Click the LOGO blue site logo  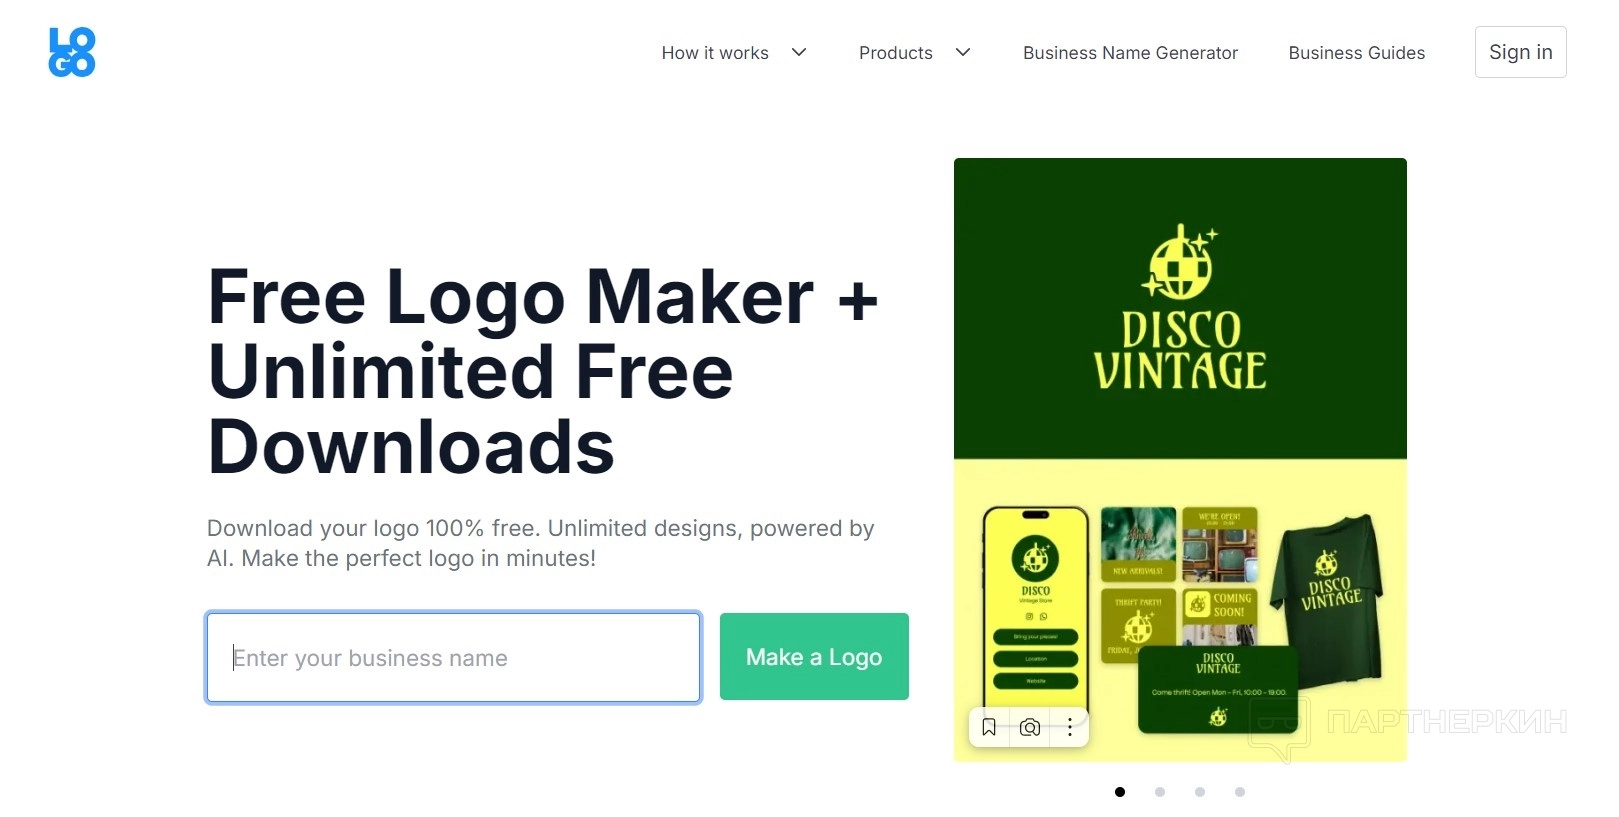(x=72, y=52)
